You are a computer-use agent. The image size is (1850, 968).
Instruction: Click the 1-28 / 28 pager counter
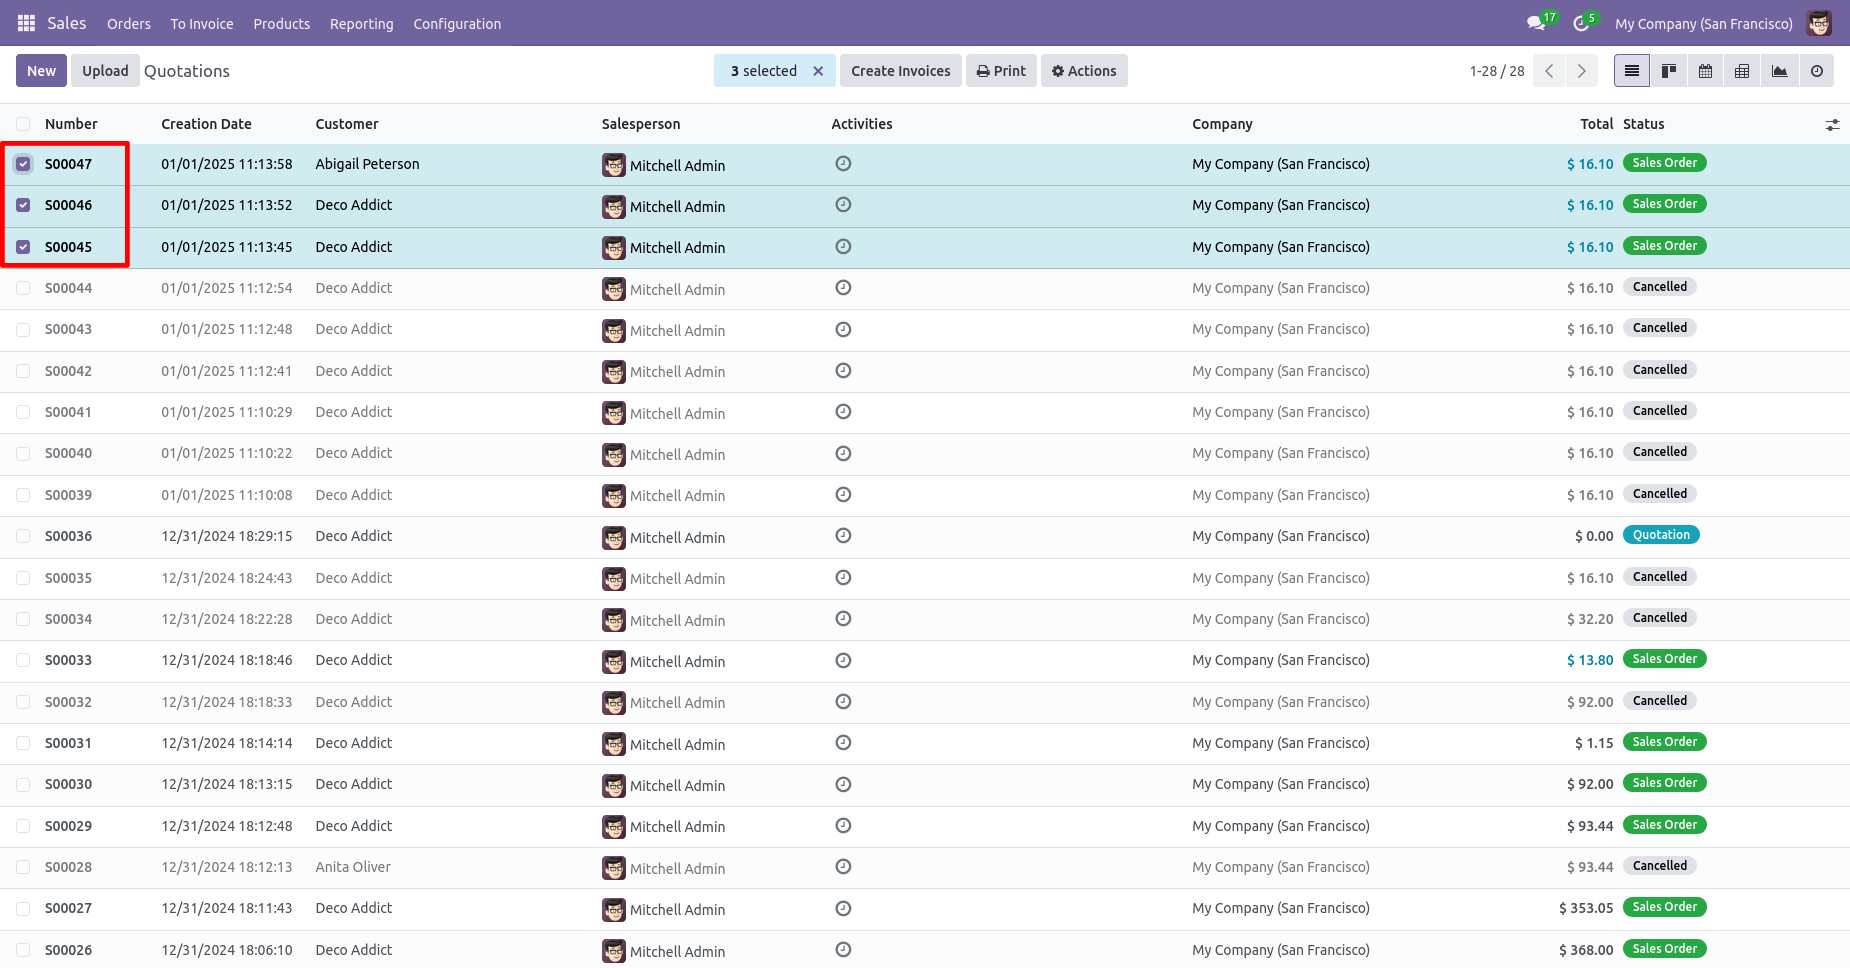[1497, 71]
